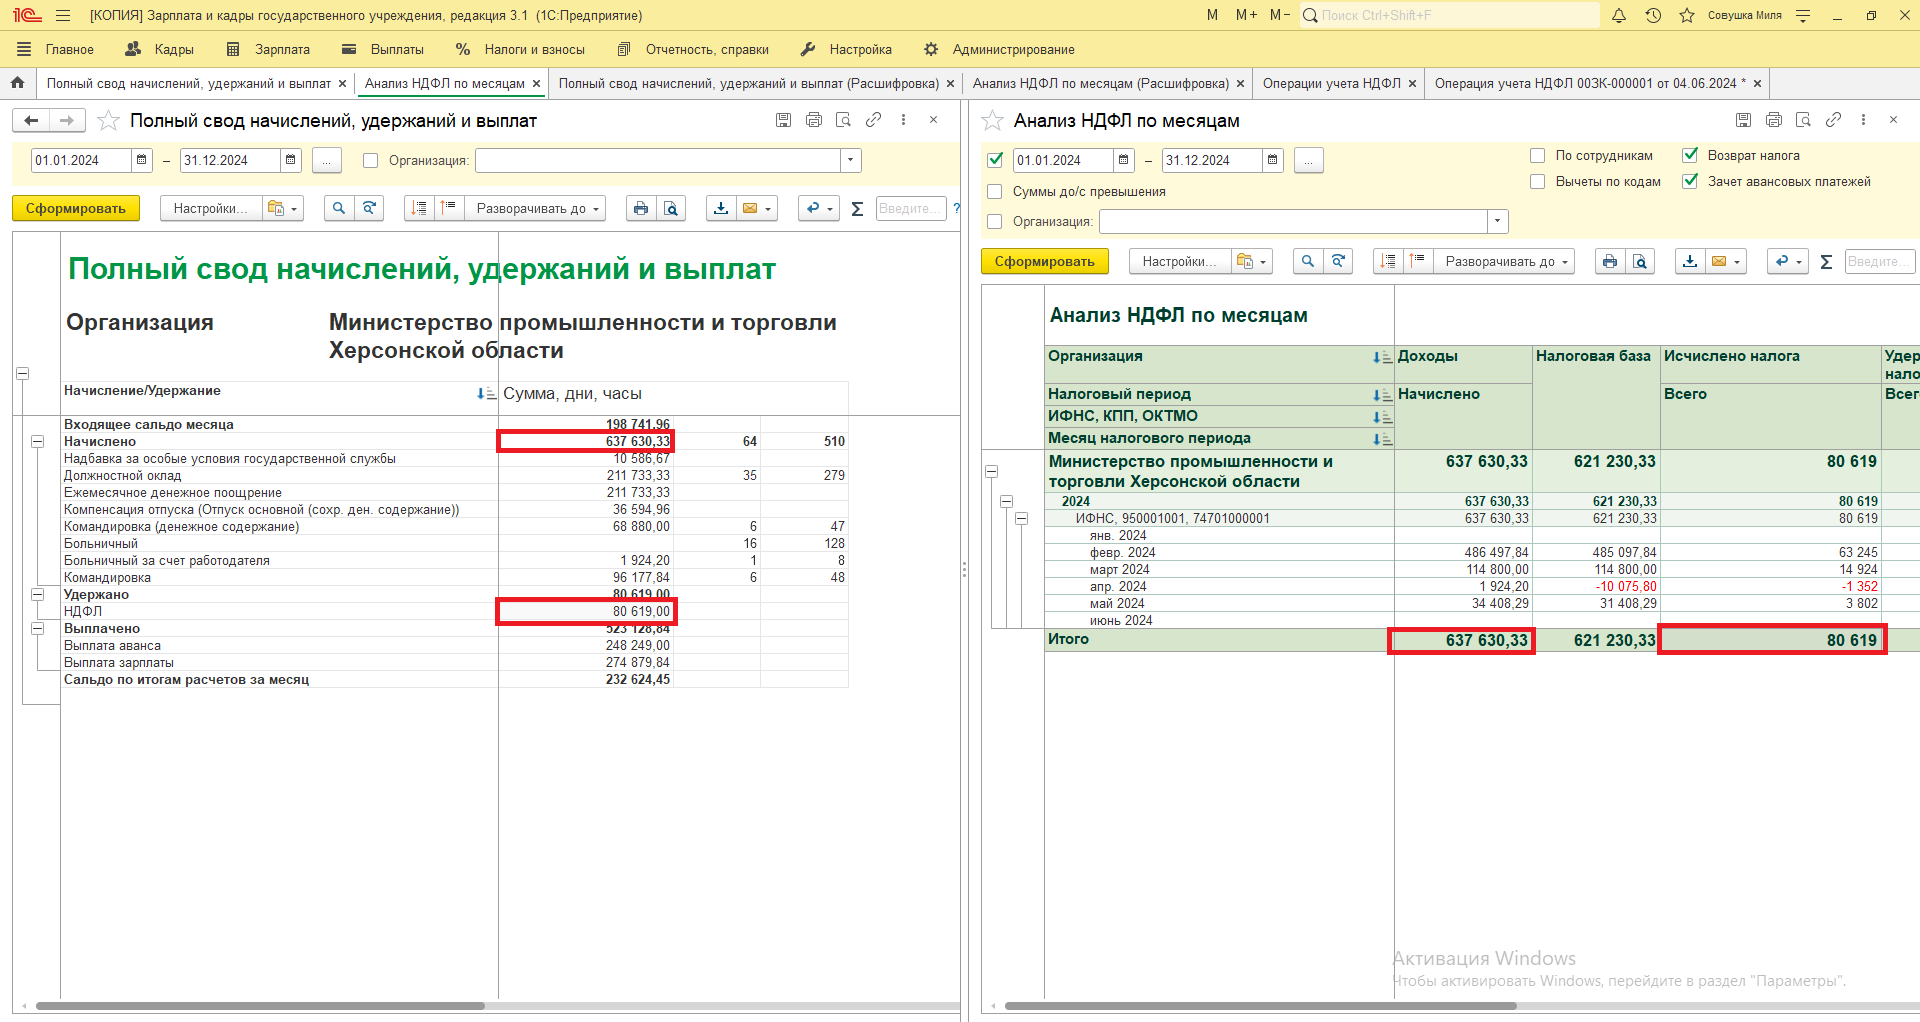This screenshot has width=1920, height=1022.
Task: Open Организация dropdown in right report
Action: tap(1497, 221)
